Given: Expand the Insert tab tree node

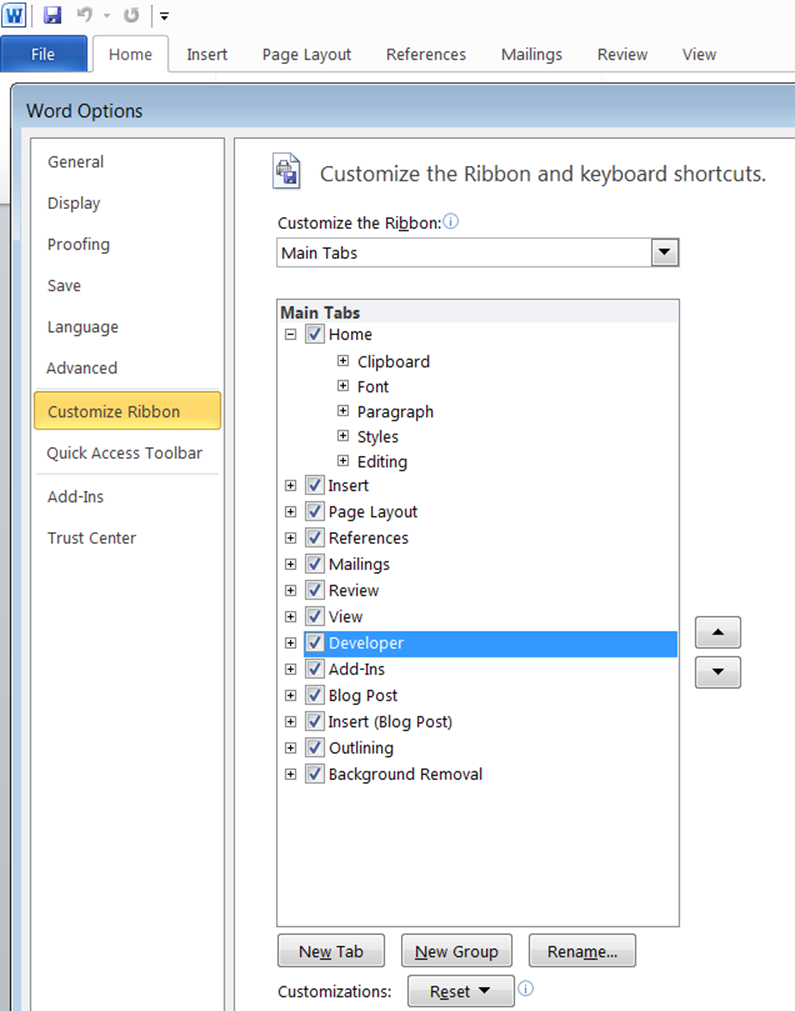Looking at the screenshot, I should click(x=291, y=486).
